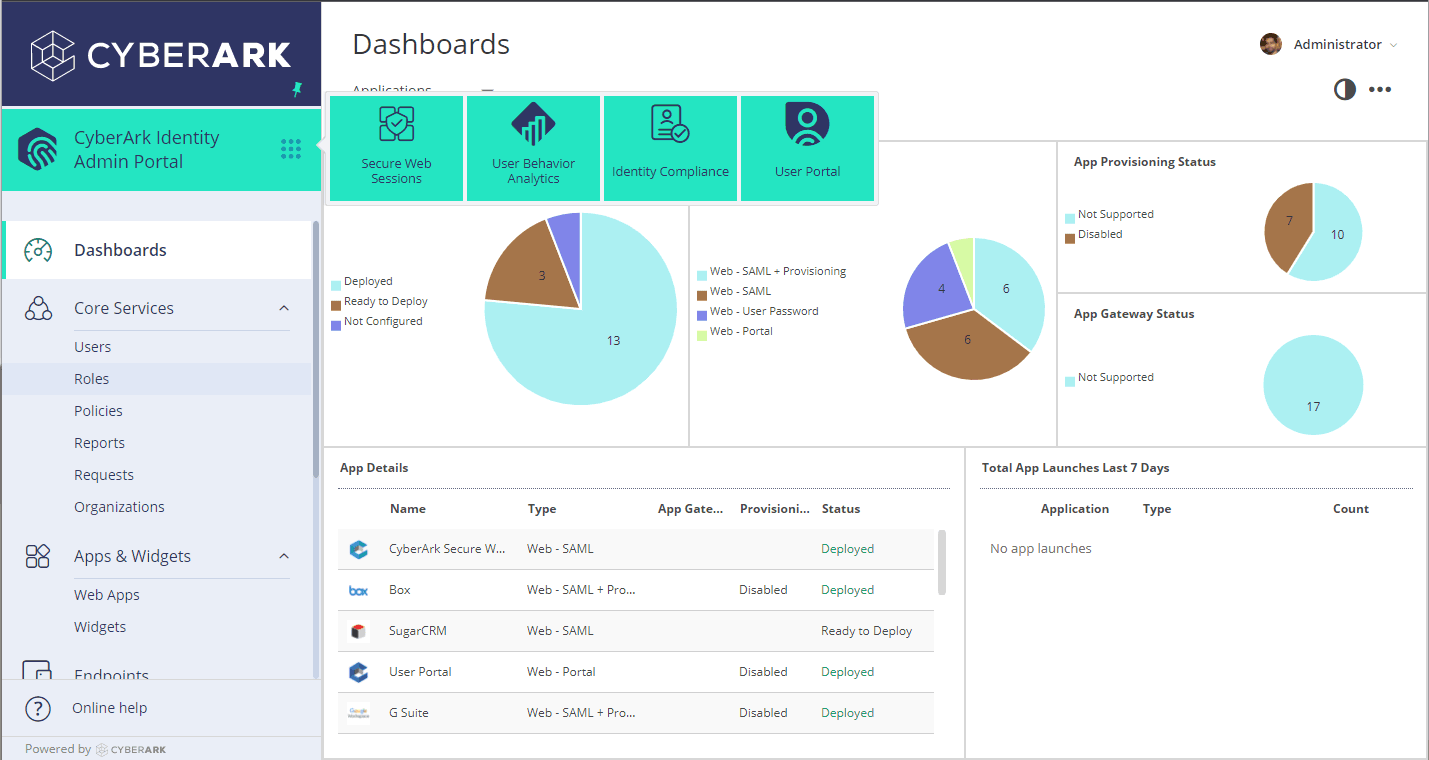Image resolution: width=1429 pixels, height=760 pixels.
Task: Go to the Reports section
Action: 99,442
